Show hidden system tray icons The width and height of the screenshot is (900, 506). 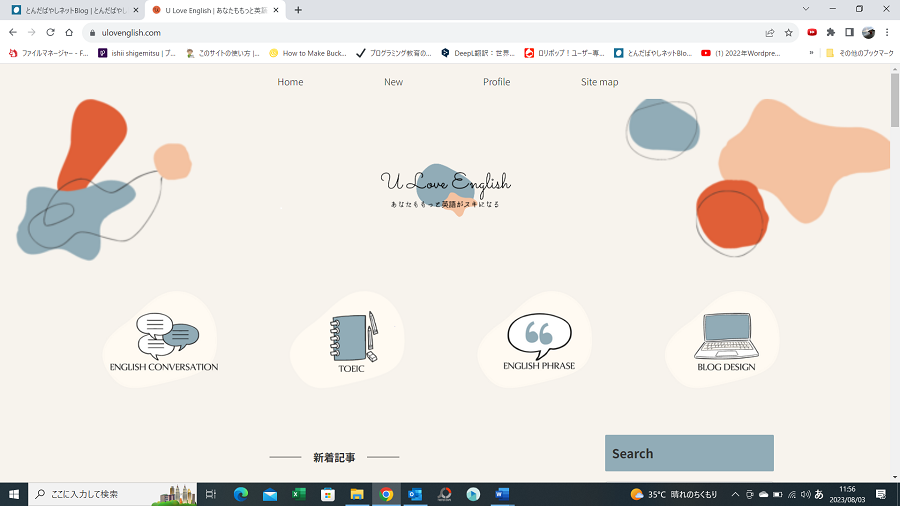[x=735, y=494]
